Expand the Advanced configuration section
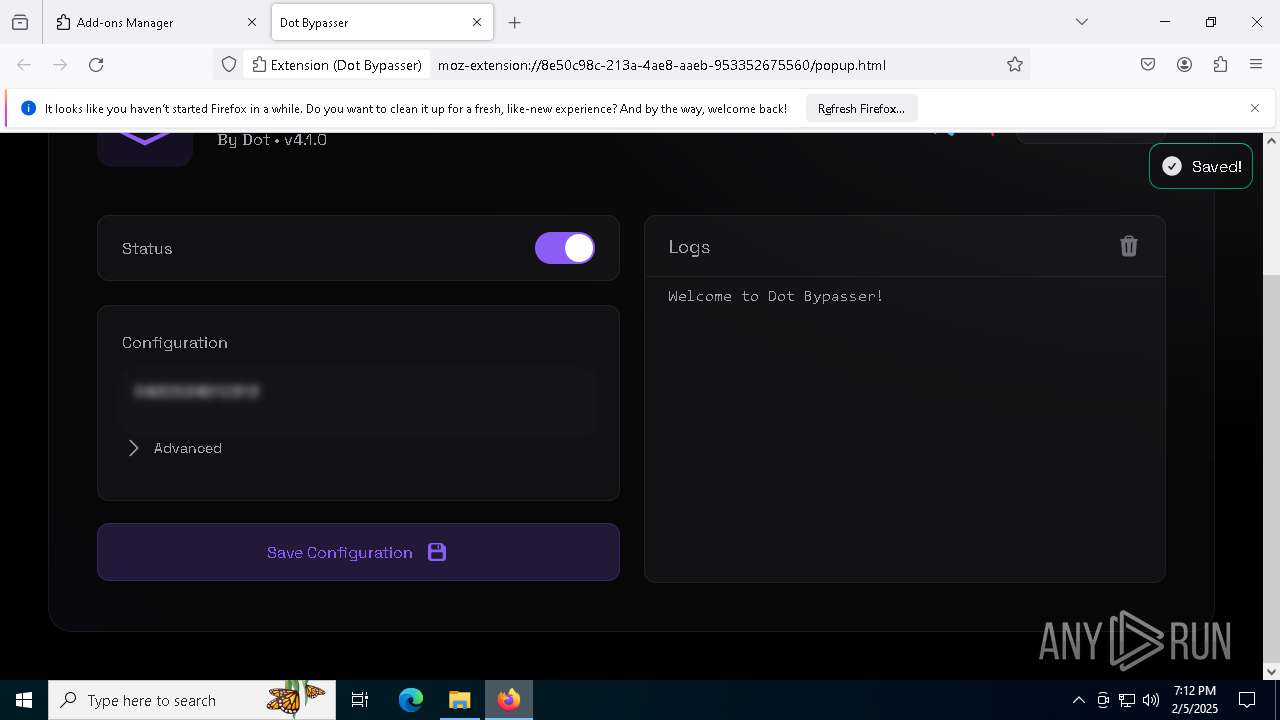Viewport: 1280px width, 720px height. [x=175, y=448]
